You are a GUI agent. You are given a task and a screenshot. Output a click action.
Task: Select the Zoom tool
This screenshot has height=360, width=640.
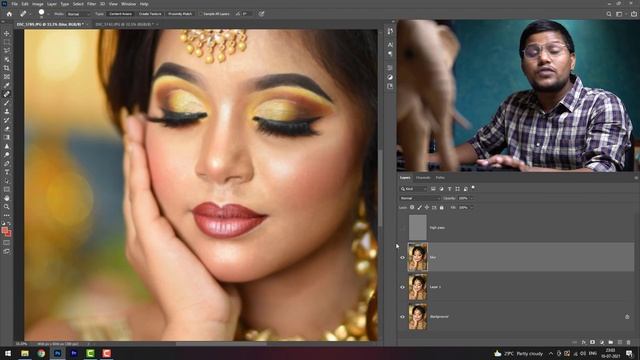click(x=7, y=207)
